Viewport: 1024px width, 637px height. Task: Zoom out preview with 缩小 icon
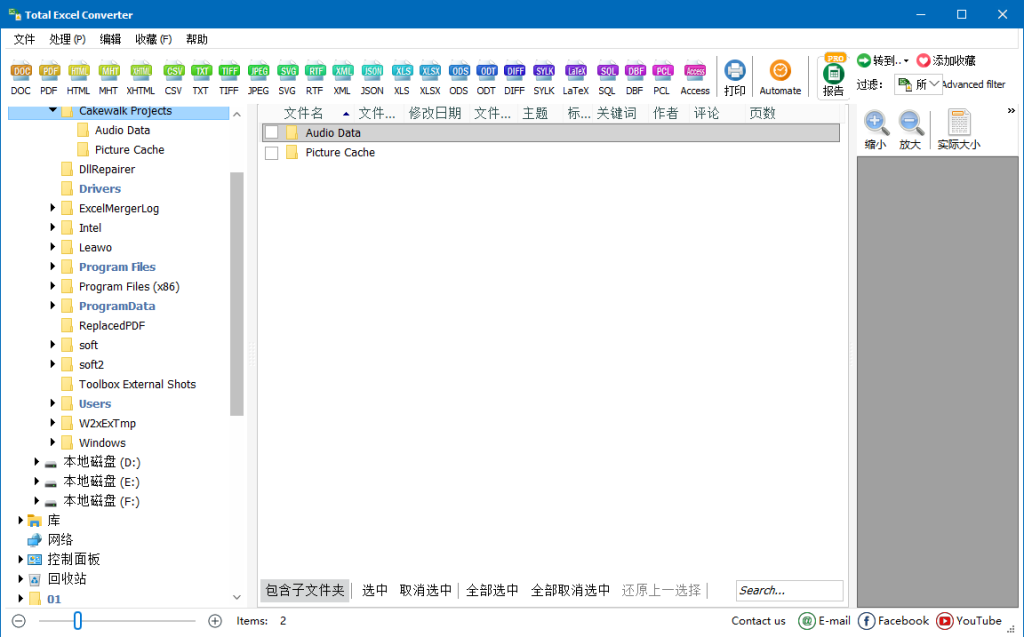(875, 129)
